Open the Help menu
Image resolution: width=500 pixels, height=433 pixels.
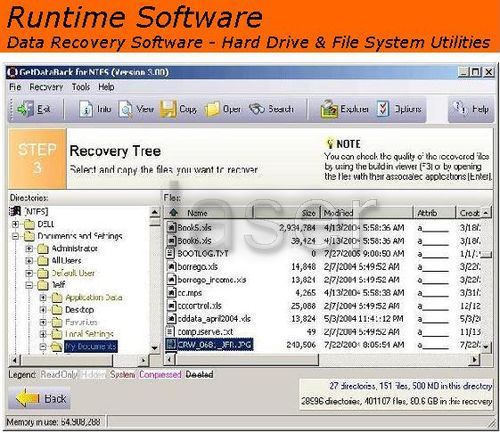(106, 87)
